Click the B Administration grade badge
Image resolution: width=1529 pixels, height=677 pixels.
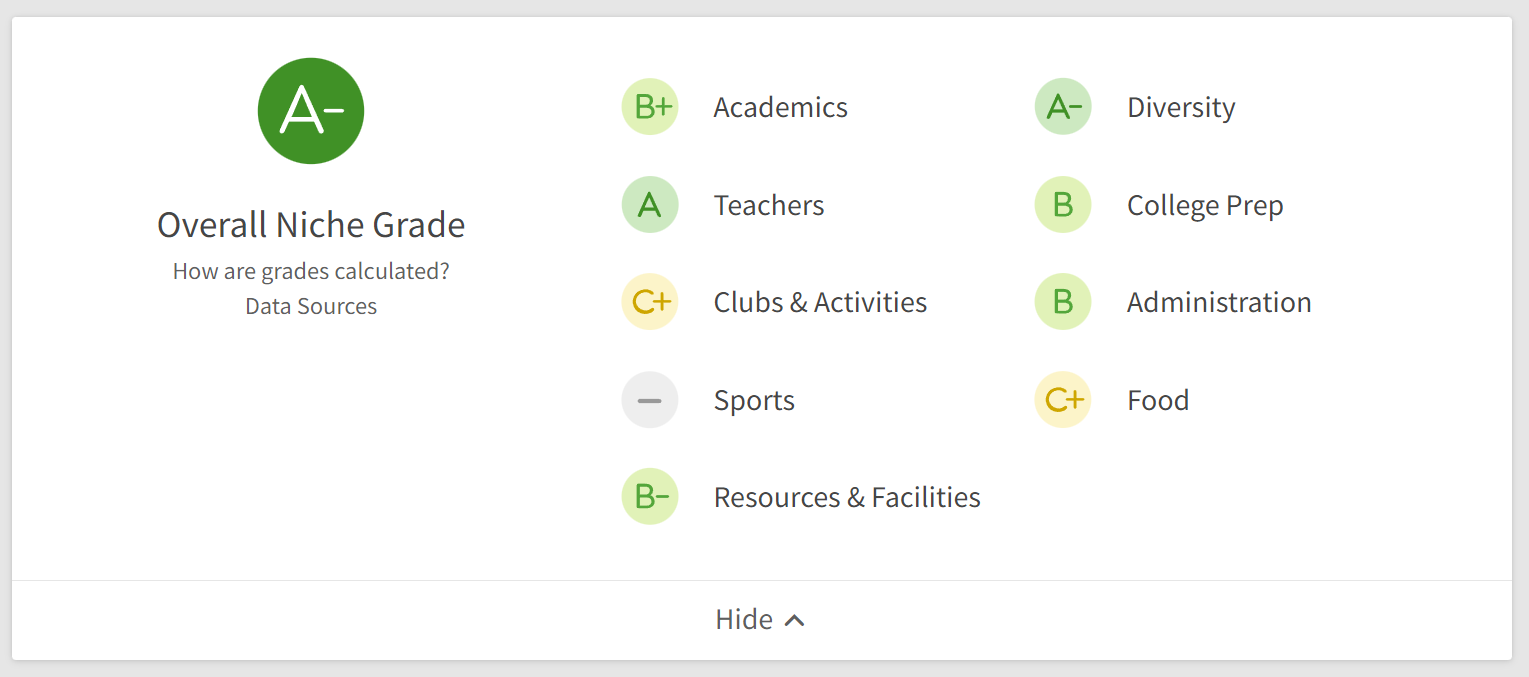tap(1063, 302)
